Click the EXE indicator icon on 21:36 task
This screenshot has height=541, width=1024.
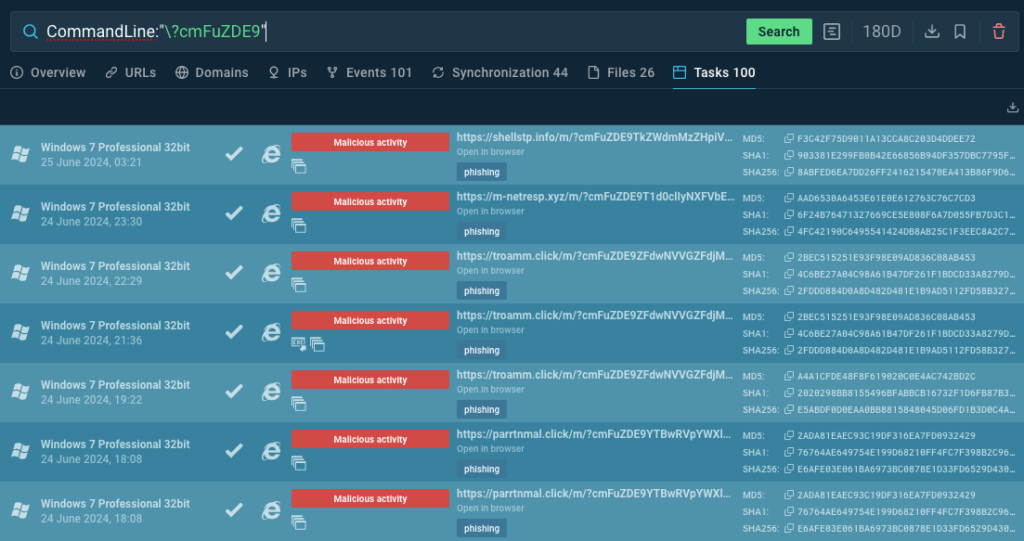[298, 344]
